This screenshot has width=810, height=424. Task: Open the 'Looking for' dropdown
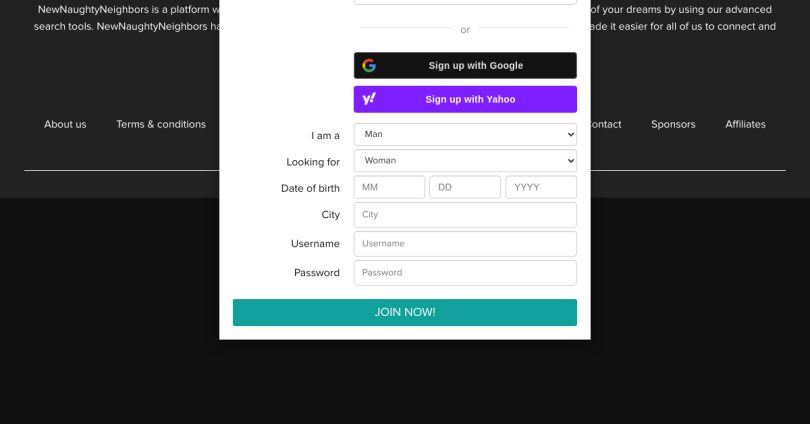click(x=465, y=161)
